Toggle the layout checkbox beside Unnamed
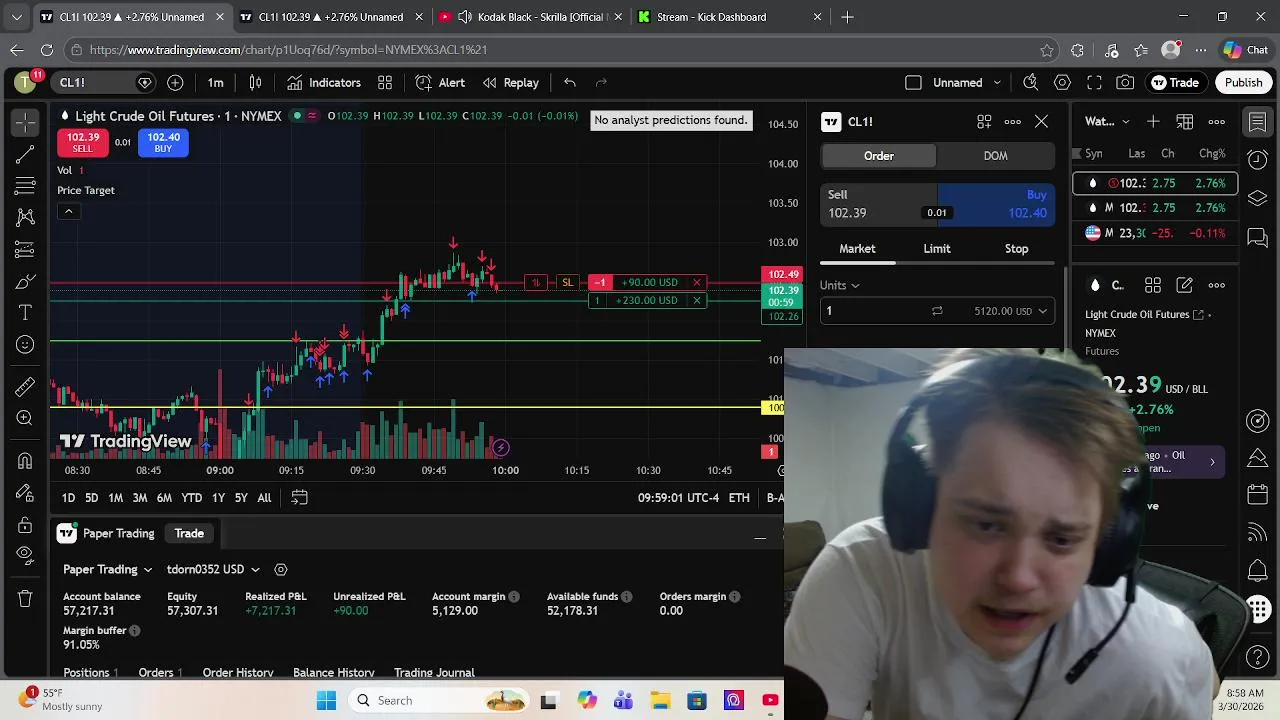 (x=913, y=83)
